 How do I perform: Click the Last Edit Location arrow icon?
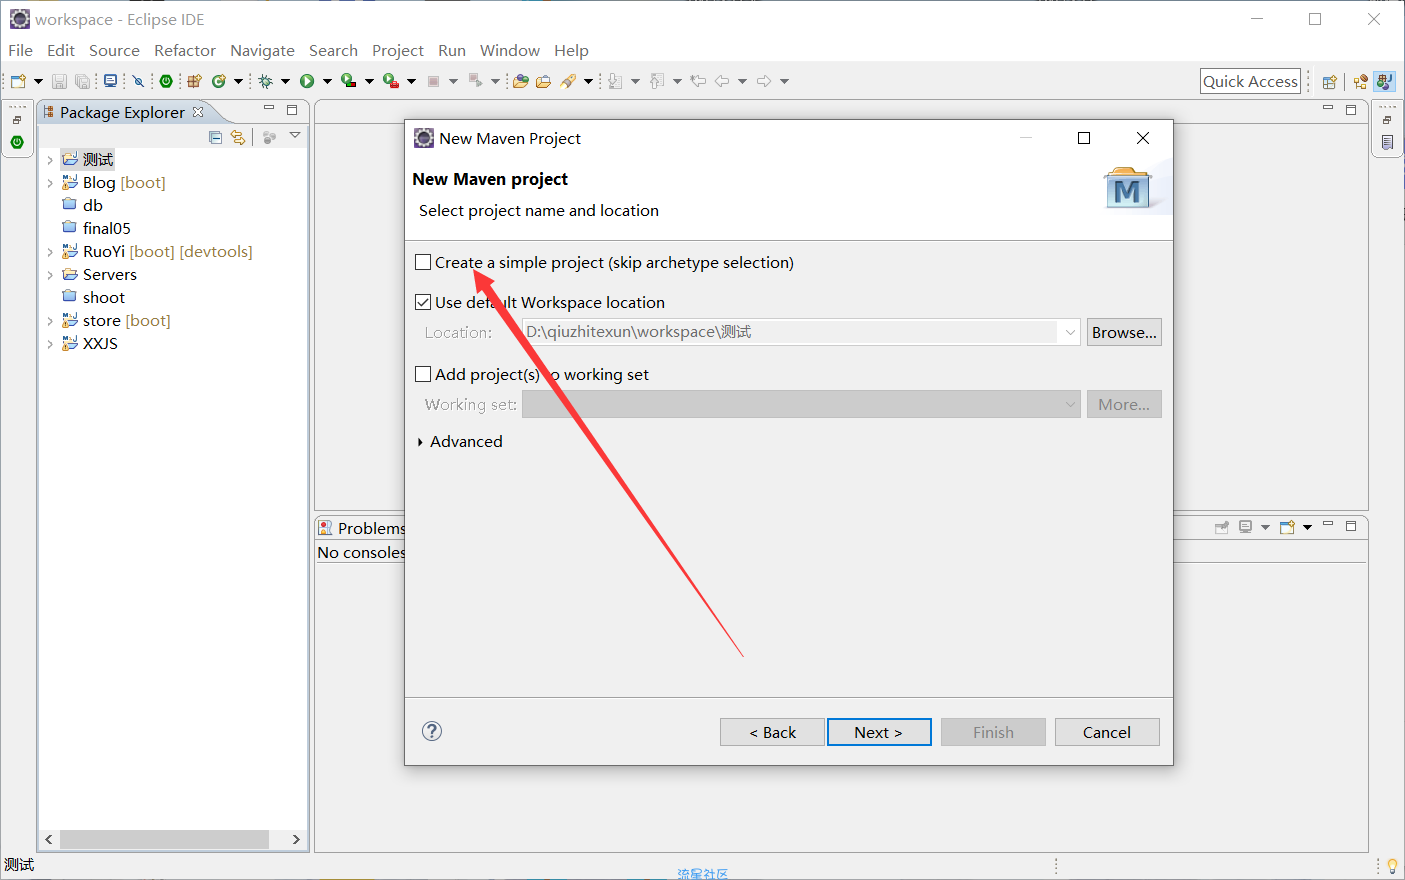698,81
